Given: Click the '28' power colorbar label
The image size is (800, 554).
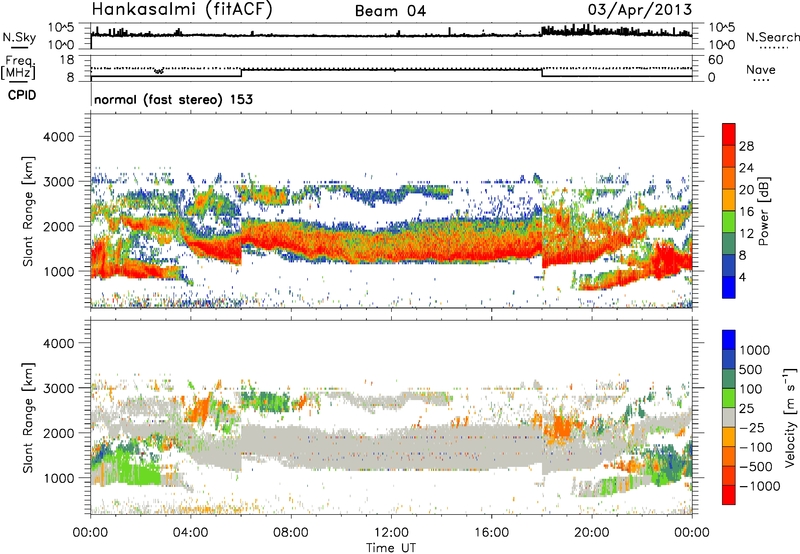Looking at the screenshot, I should (x=746, y=146).
